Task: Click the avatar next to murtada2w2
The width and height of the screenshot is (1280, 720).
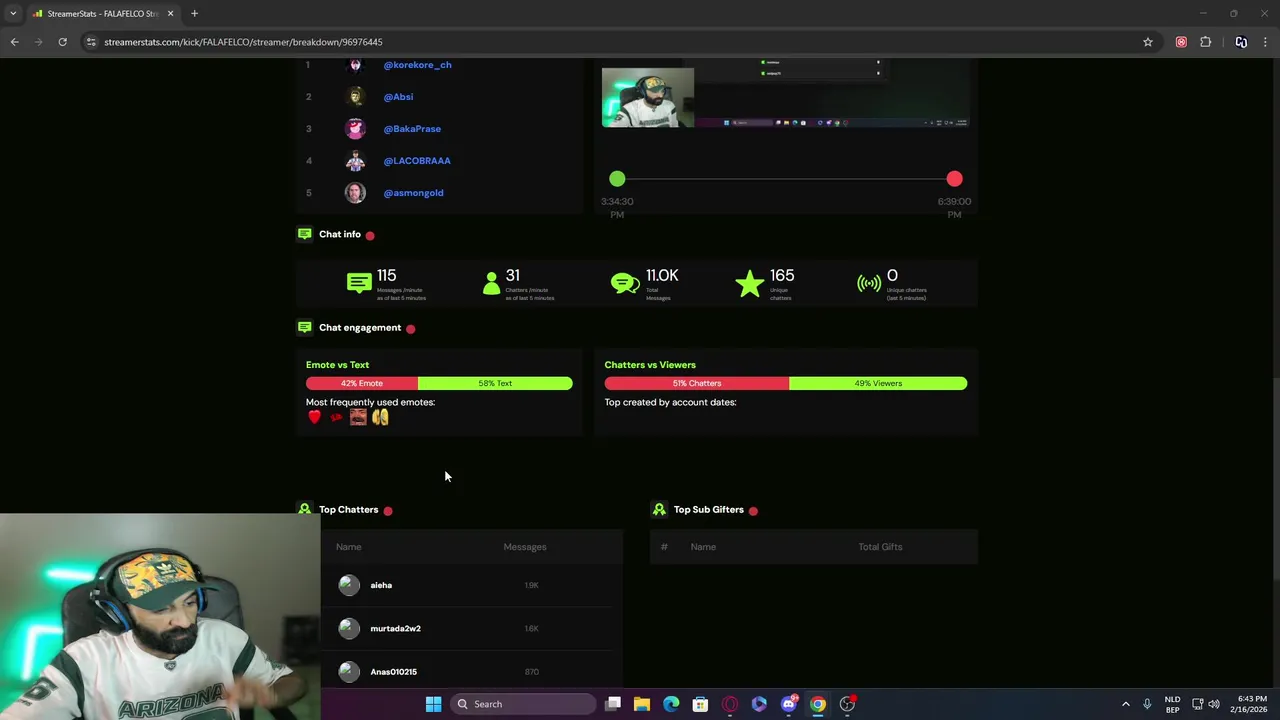Action: tap(349, 628)
